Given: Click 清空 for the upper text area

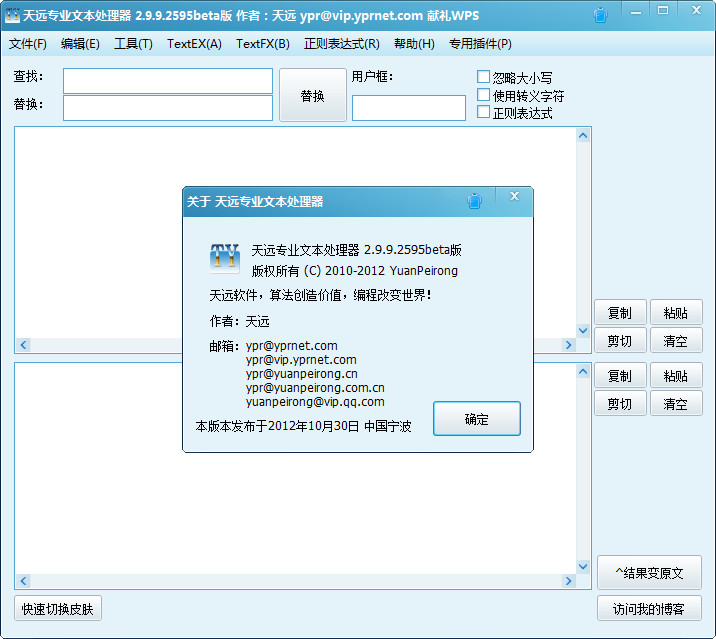Looking at the screenshot, I should click(676, 340).
